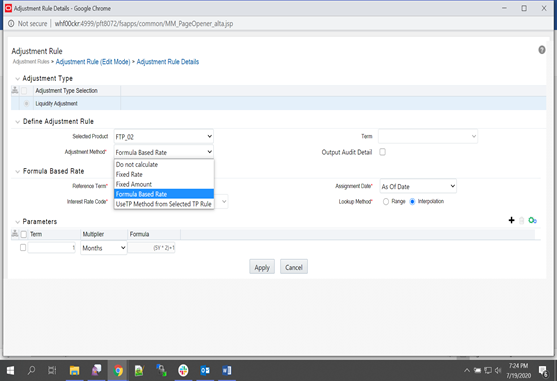The height and width of the screenshot is (381, 557).
Task: Click the browser address bar URL
Action: pyautogui.click(x=144, y=24)
